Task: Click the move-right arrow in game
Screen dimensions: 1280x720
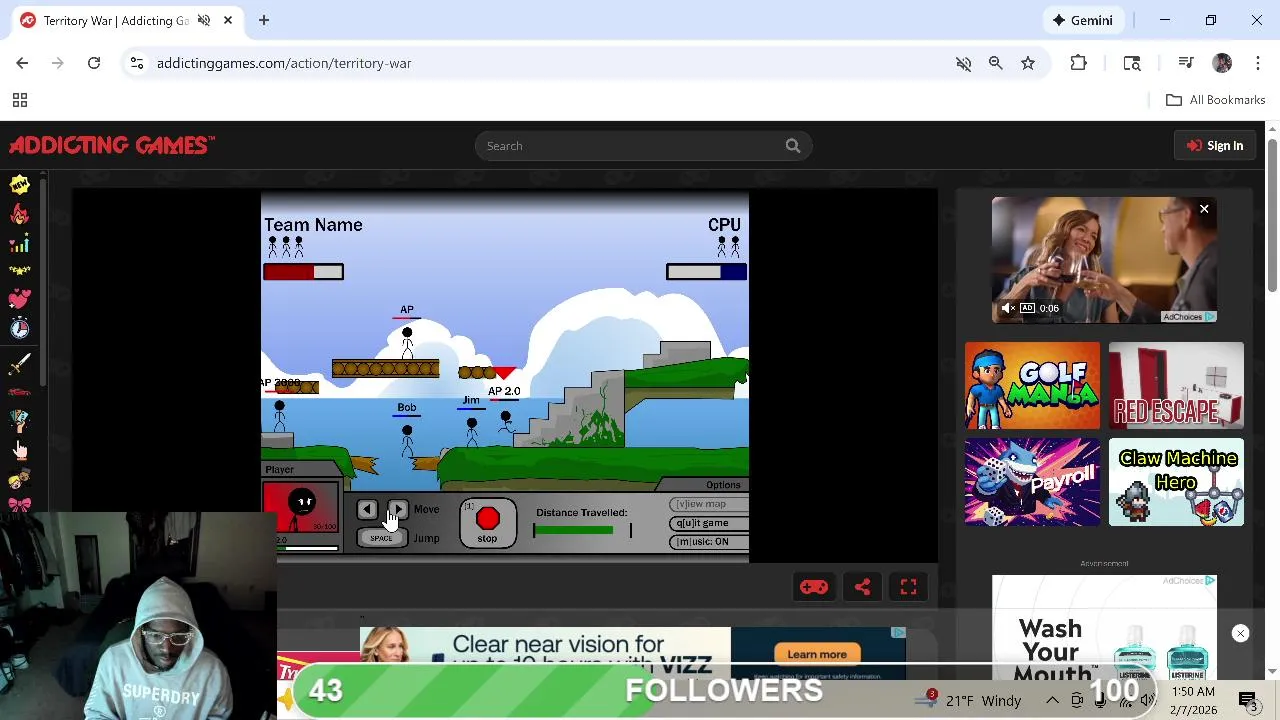Action: (x=397, y=510)
